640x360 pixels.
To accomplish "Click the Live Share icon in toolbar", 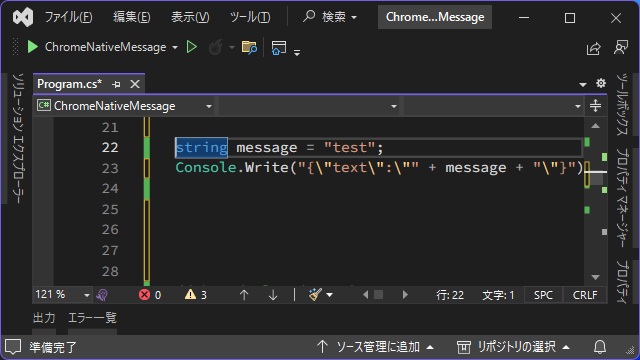I will pos(593,48).
